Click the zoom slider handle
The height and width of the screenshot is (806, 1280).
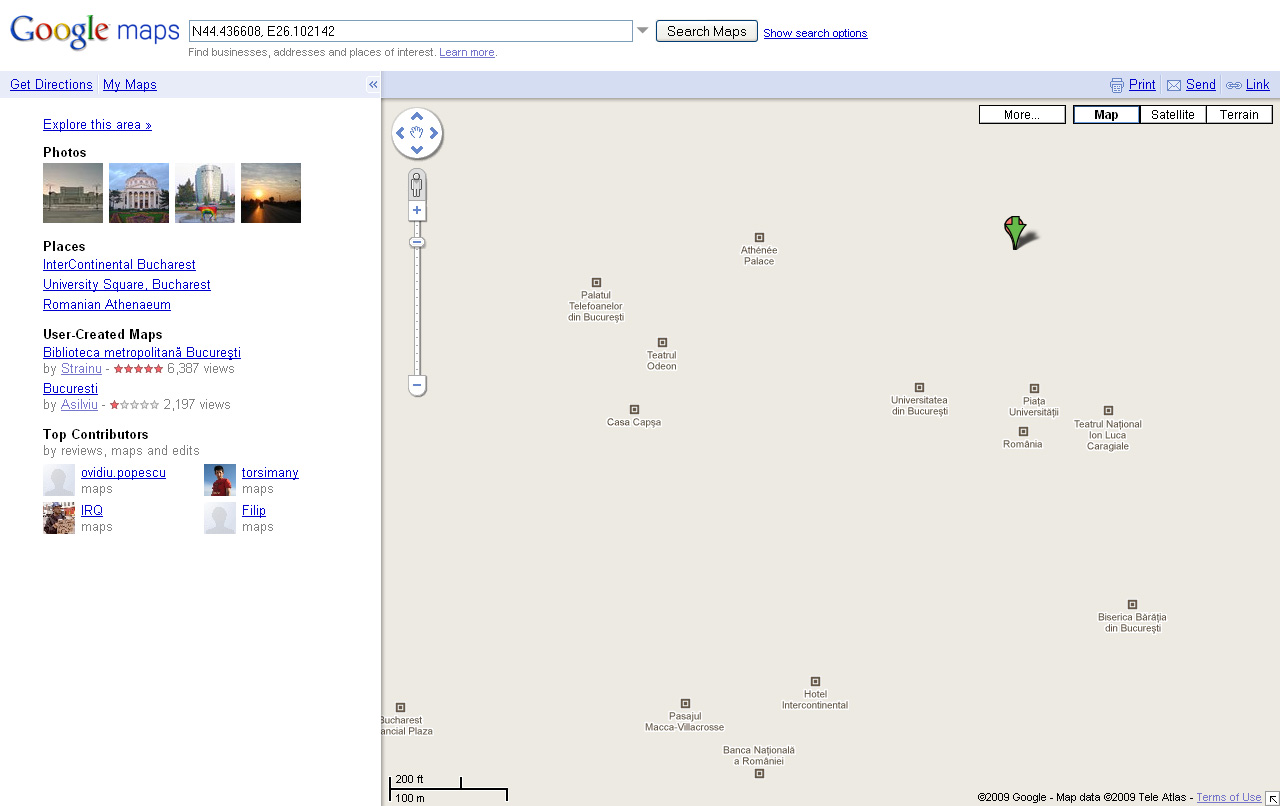(417, 242)
